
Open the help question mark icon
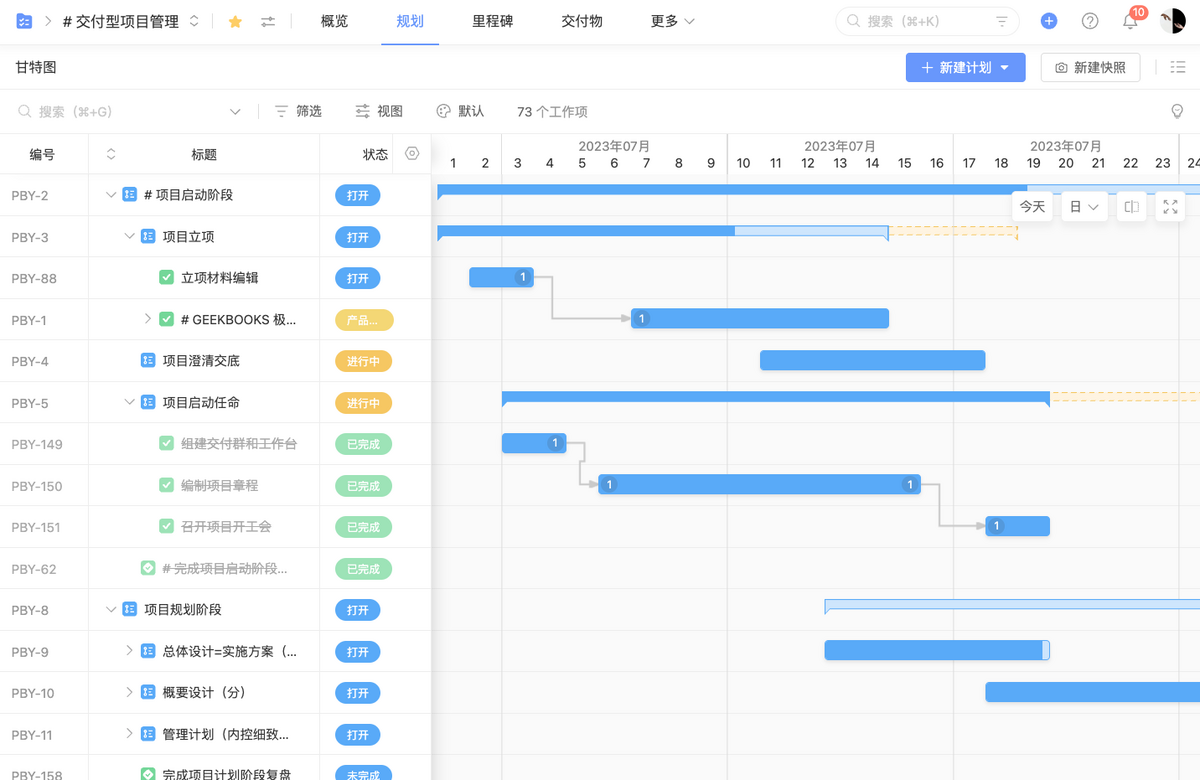(1089, 20)
